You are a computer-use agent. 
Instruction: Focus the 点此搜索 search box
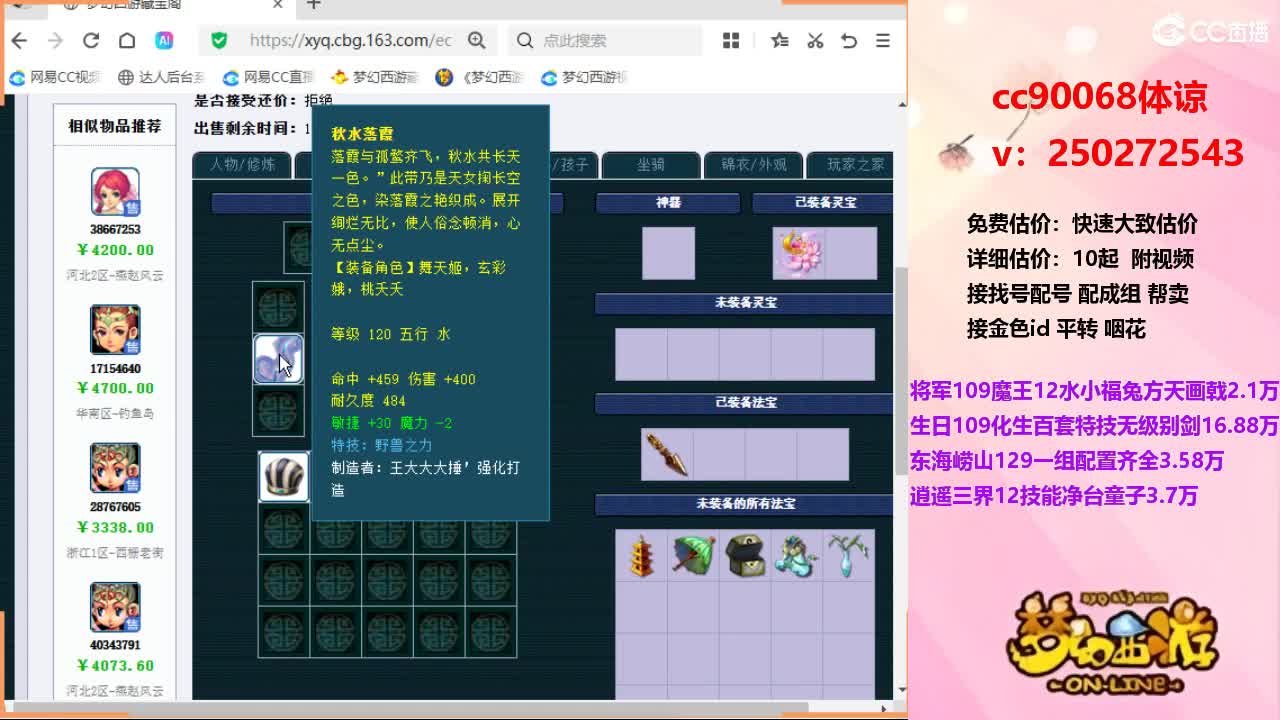(605, 40)
